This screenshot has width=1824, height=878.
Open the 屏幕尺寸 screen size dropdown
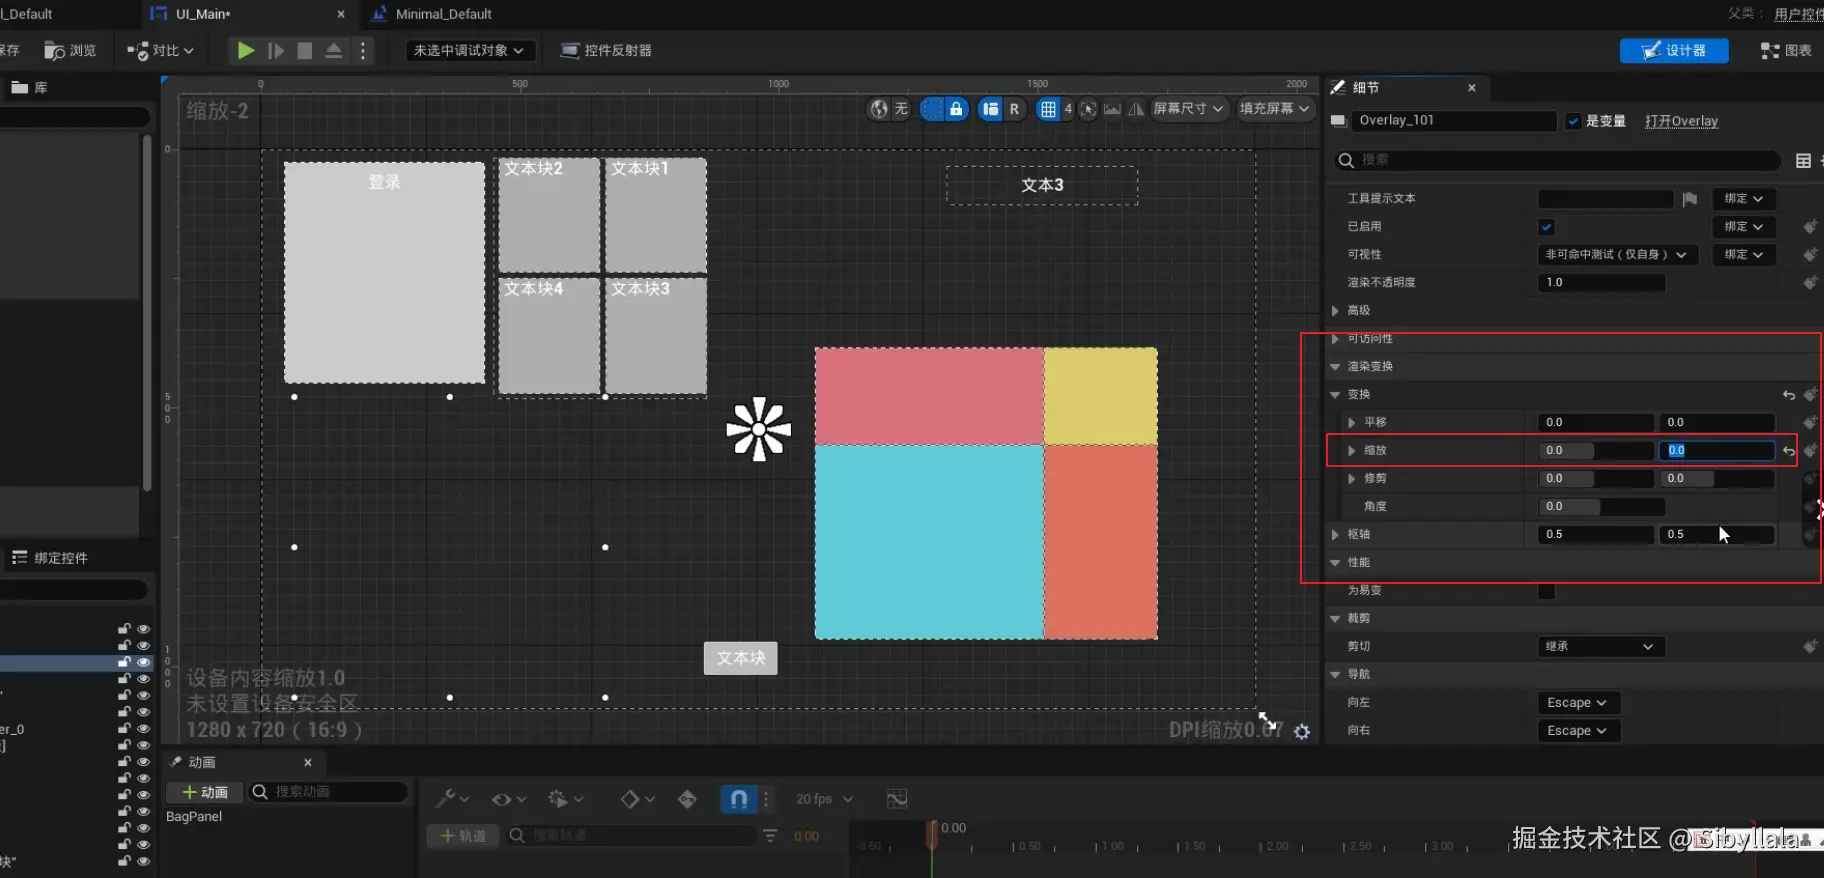[x=1188, y=109]
